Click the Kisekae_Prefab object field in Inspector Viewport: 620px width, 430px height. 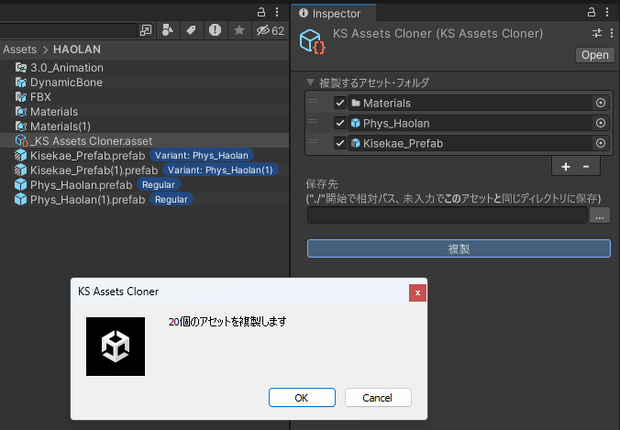[x=471, y=143]
